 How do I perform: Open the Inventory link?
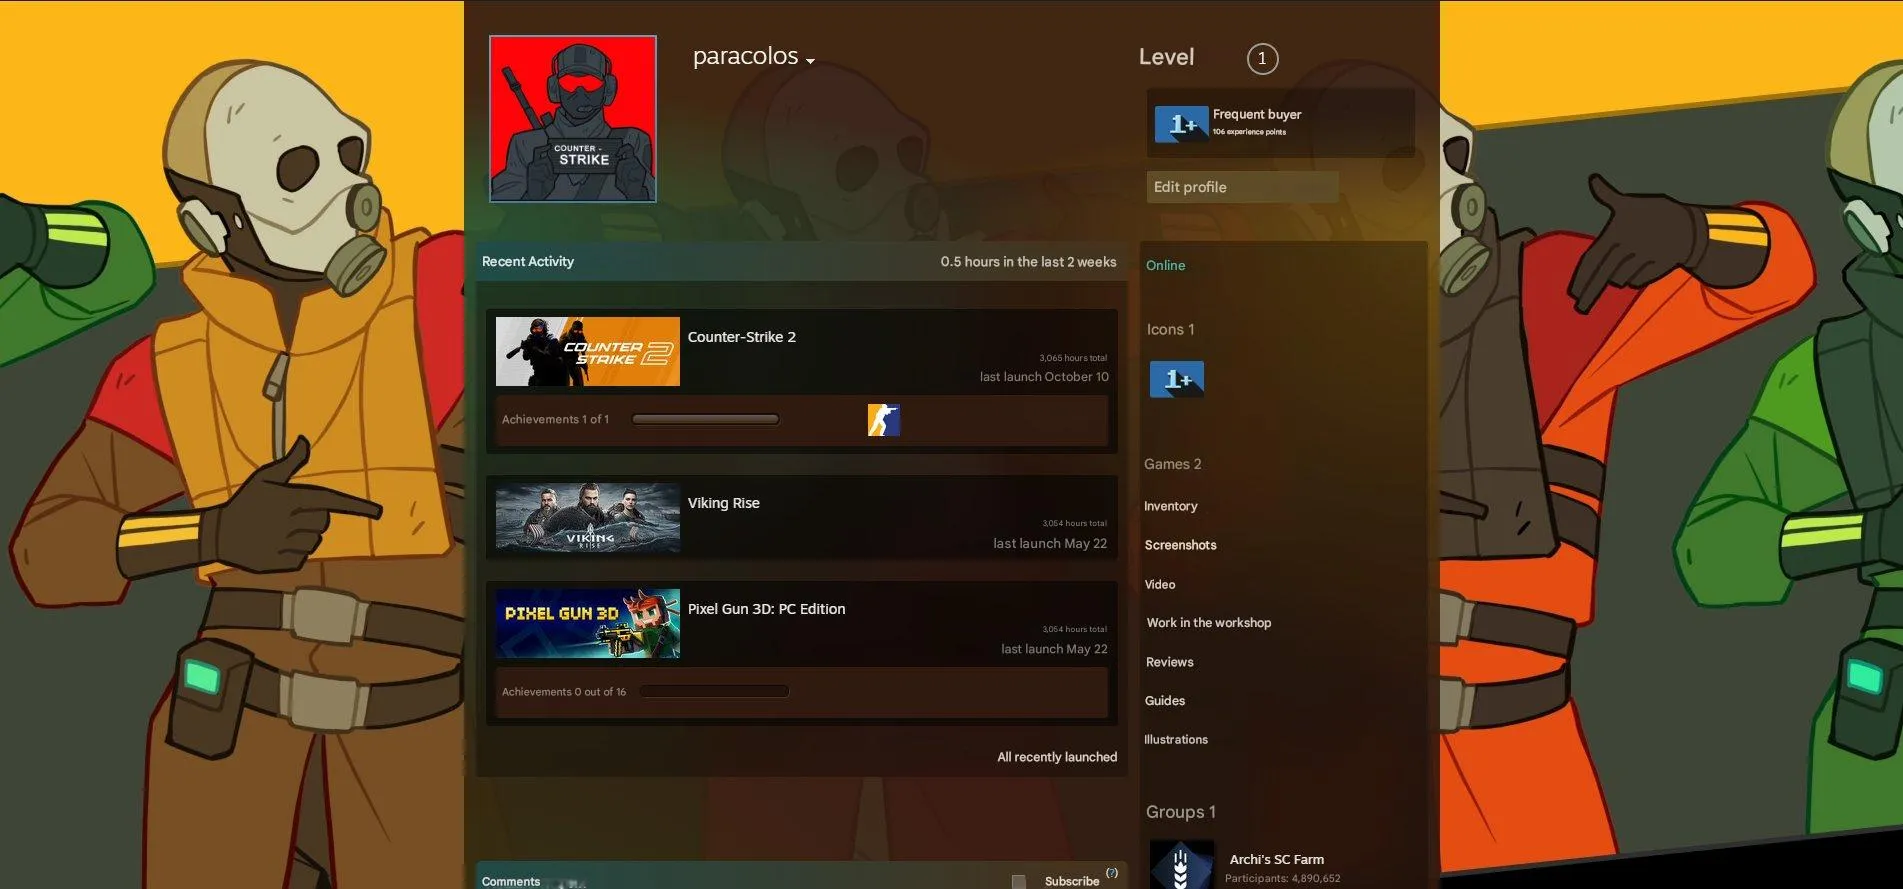point(1171,506)
